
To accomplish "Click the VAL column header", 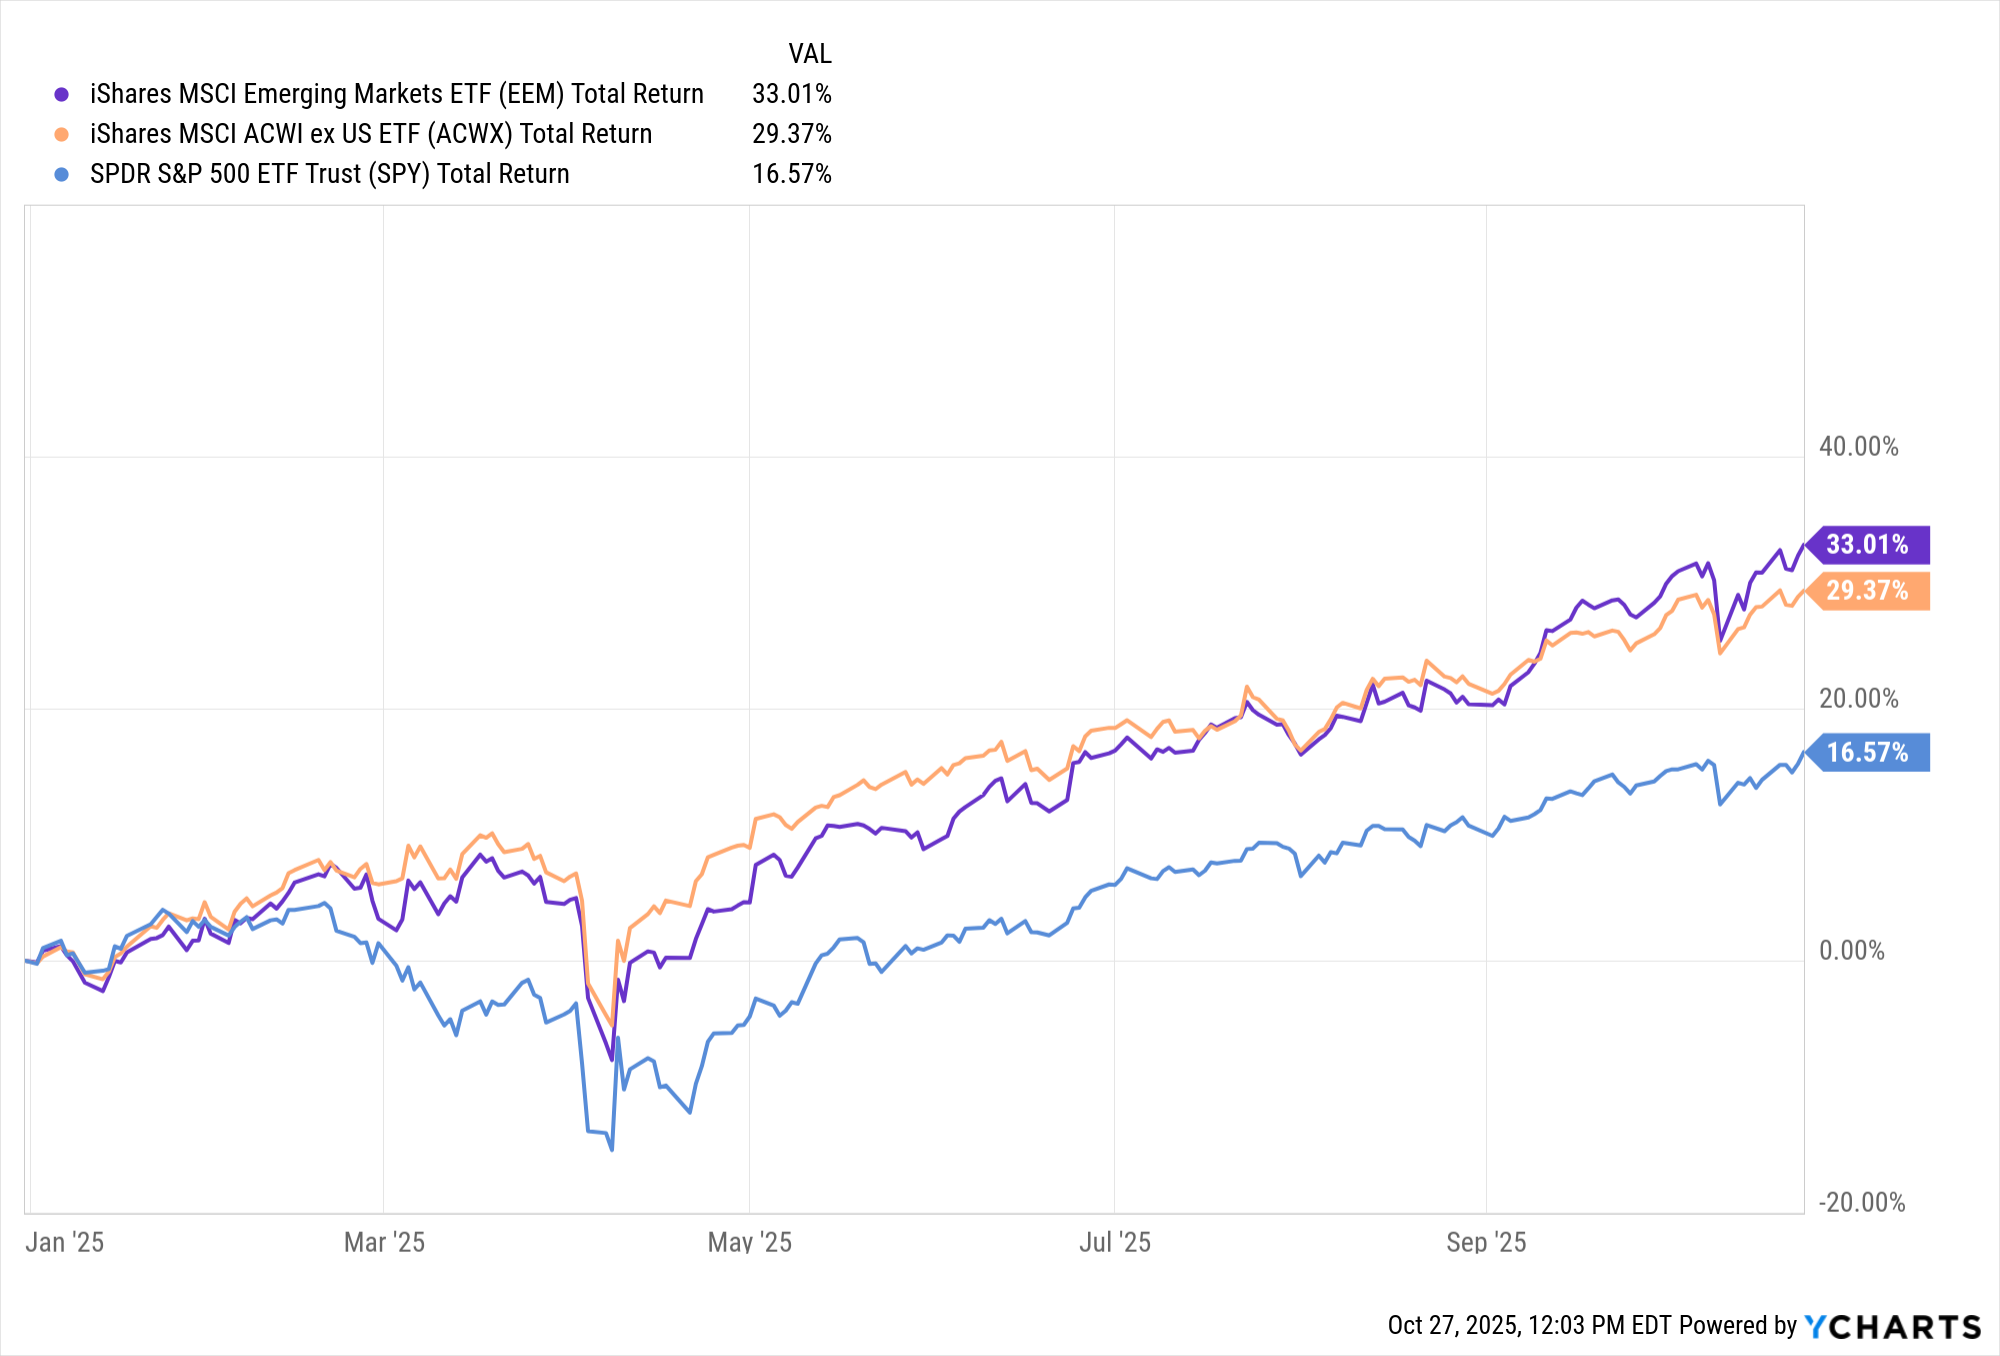I will 809,53.
